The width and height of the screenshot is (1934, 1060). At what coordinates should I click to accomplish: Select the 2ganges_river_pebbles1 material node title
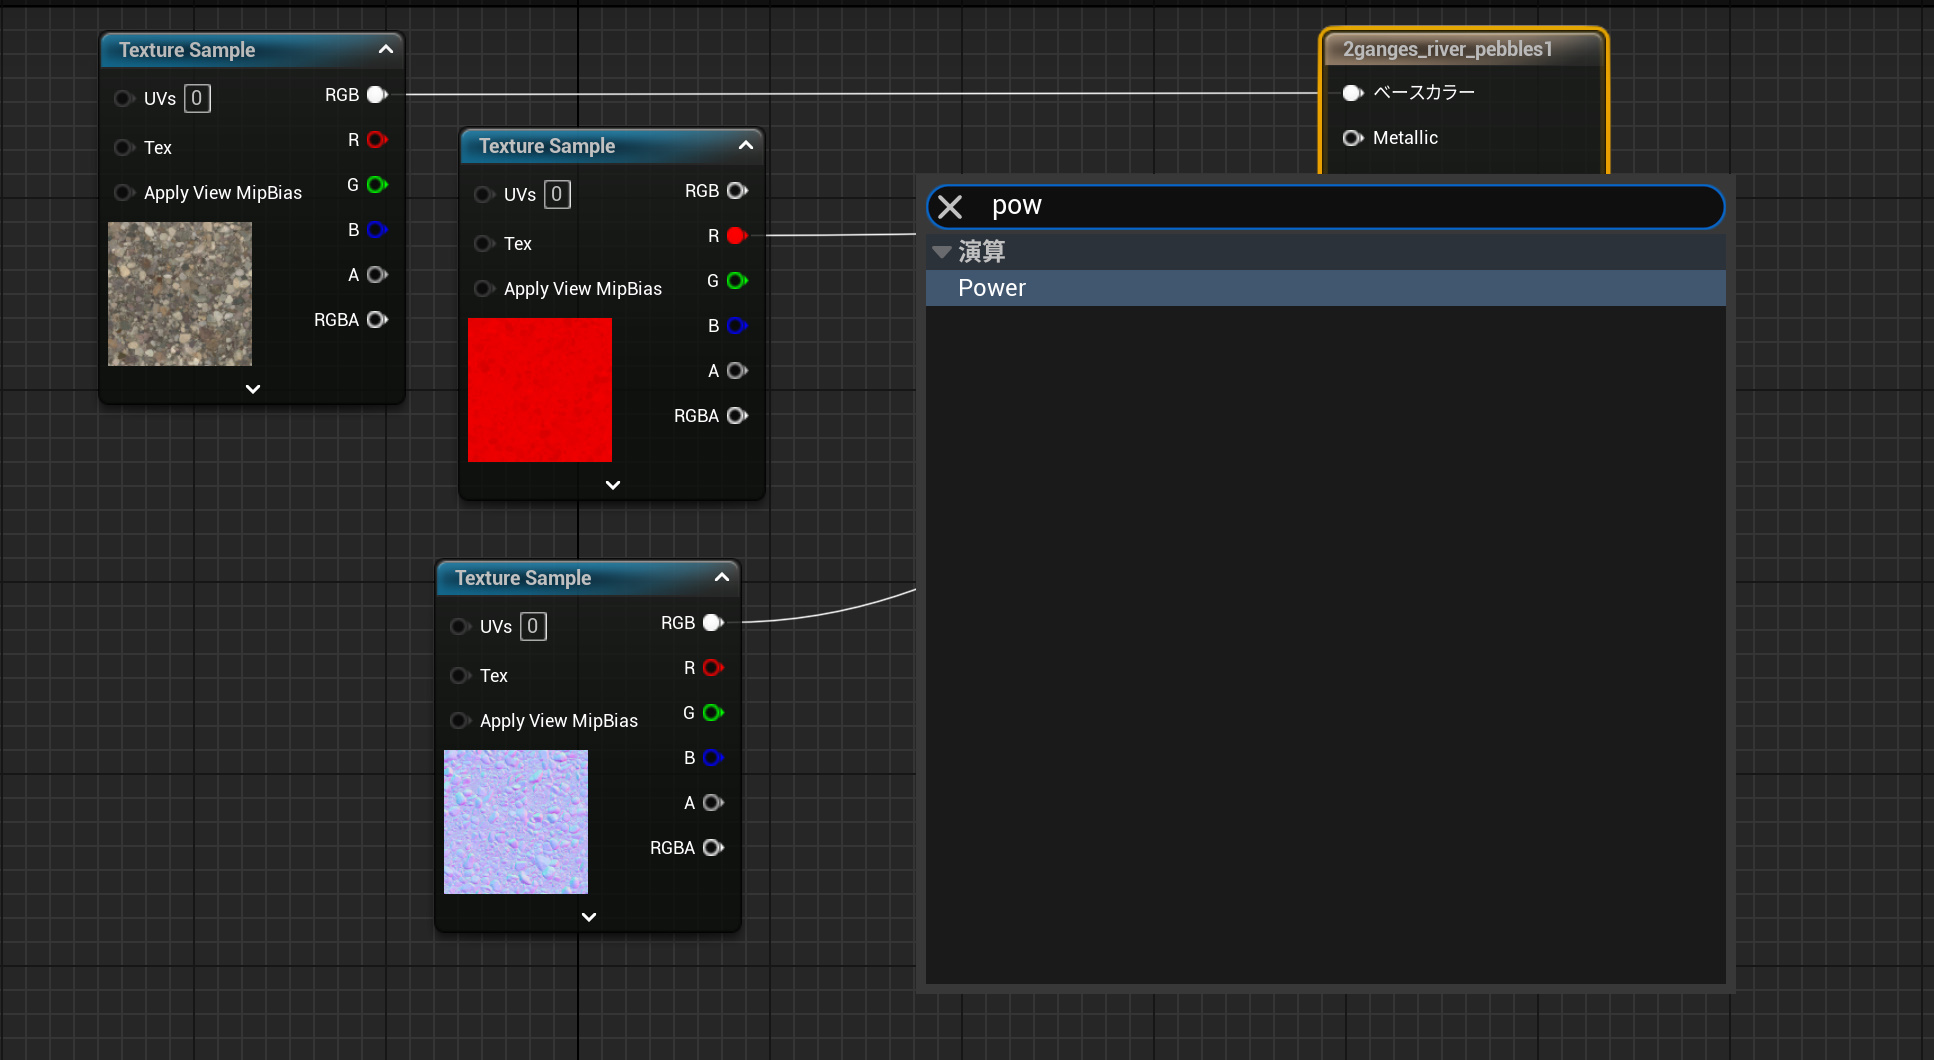[x=1447, y=49]
